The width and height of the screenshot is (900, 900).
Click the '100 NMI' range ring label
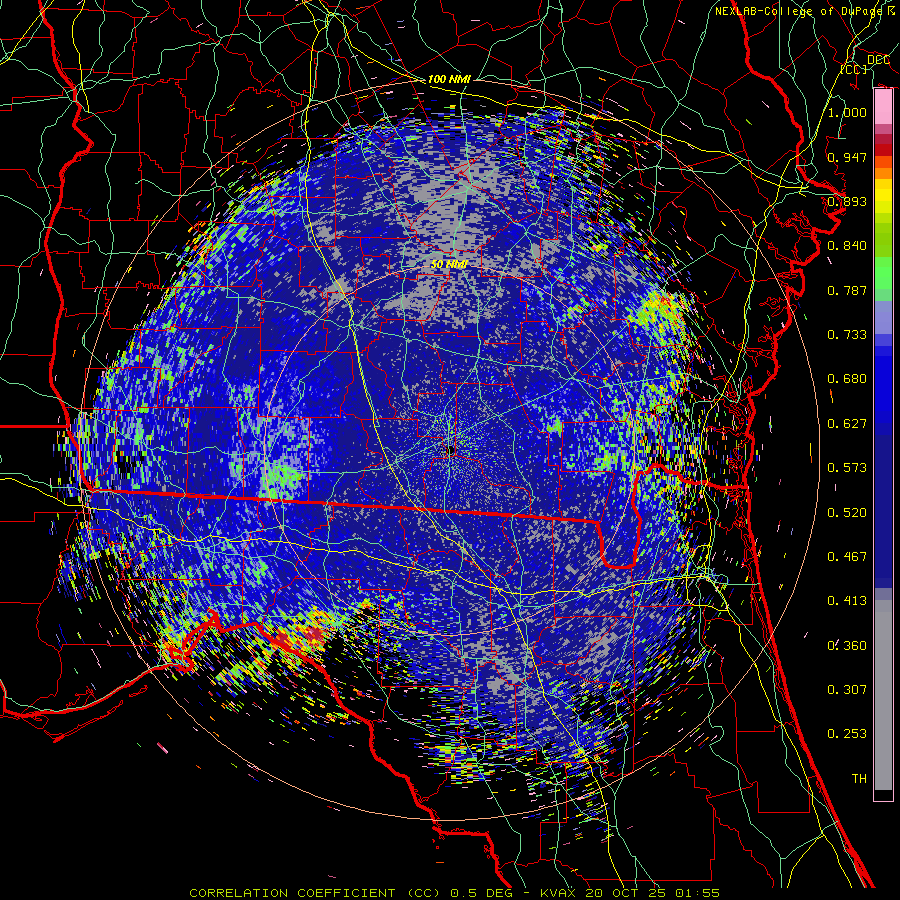coord(449,79)
